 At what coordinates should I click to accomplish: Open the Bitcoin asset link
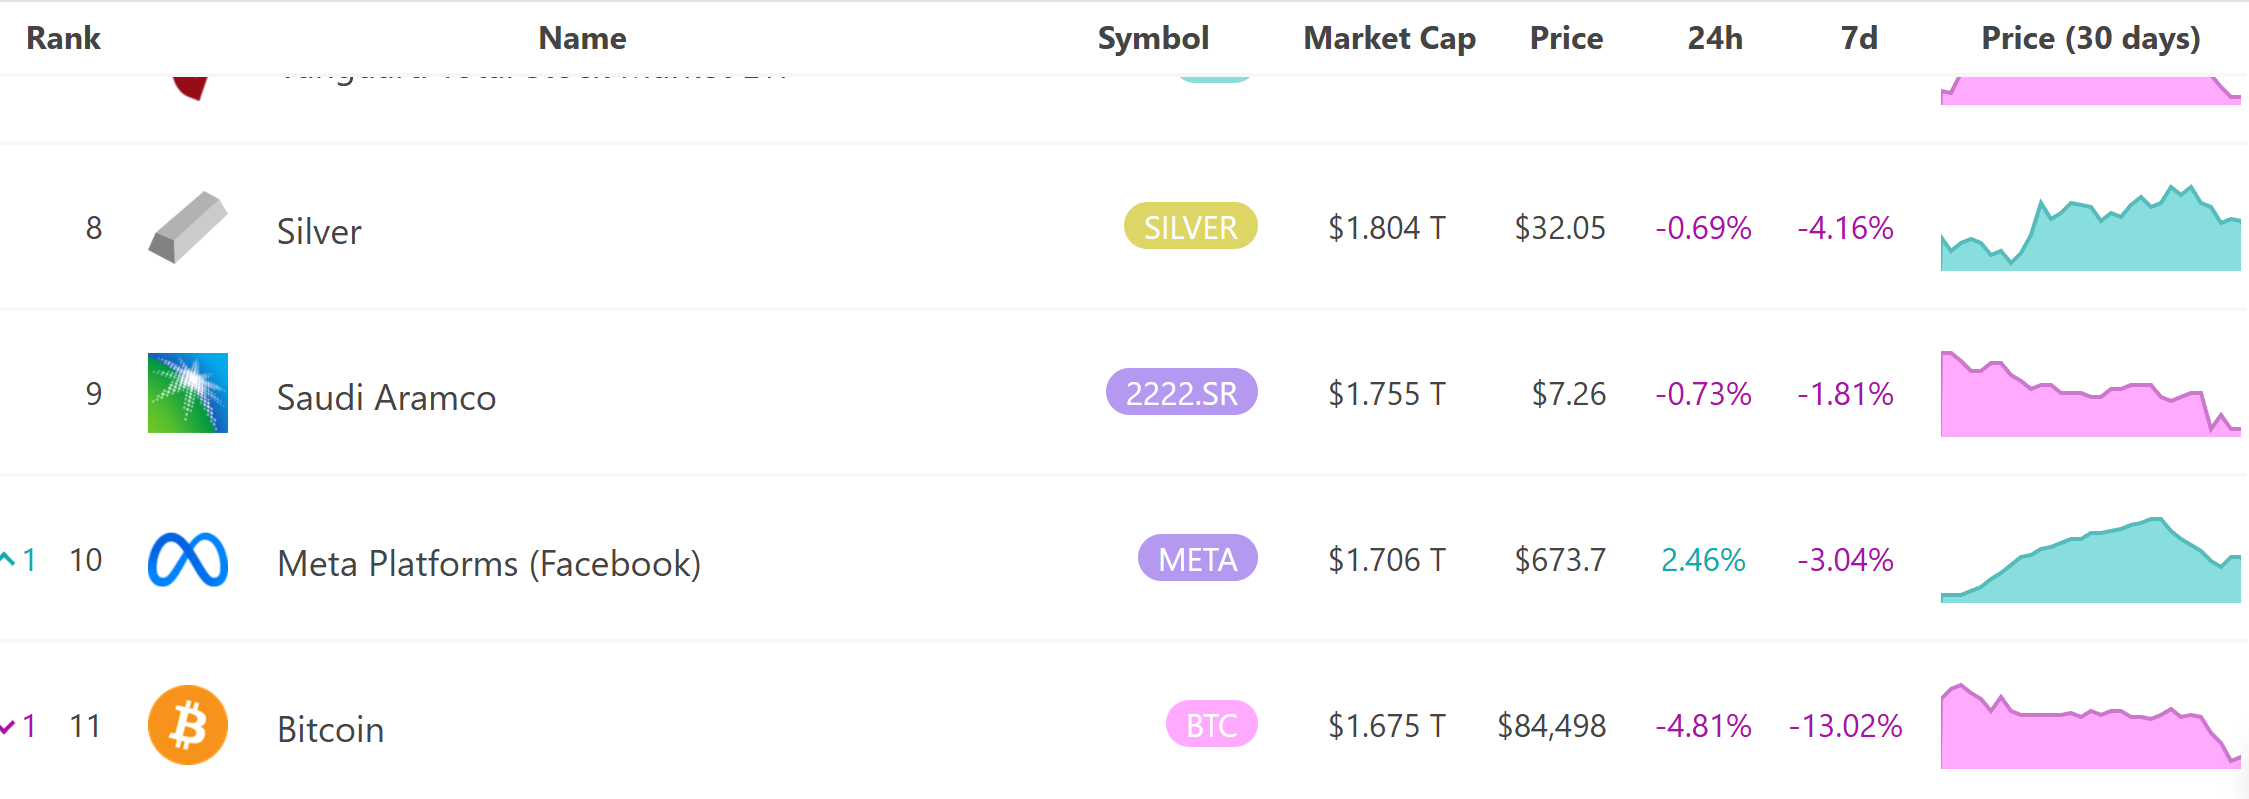pos(330,729)
